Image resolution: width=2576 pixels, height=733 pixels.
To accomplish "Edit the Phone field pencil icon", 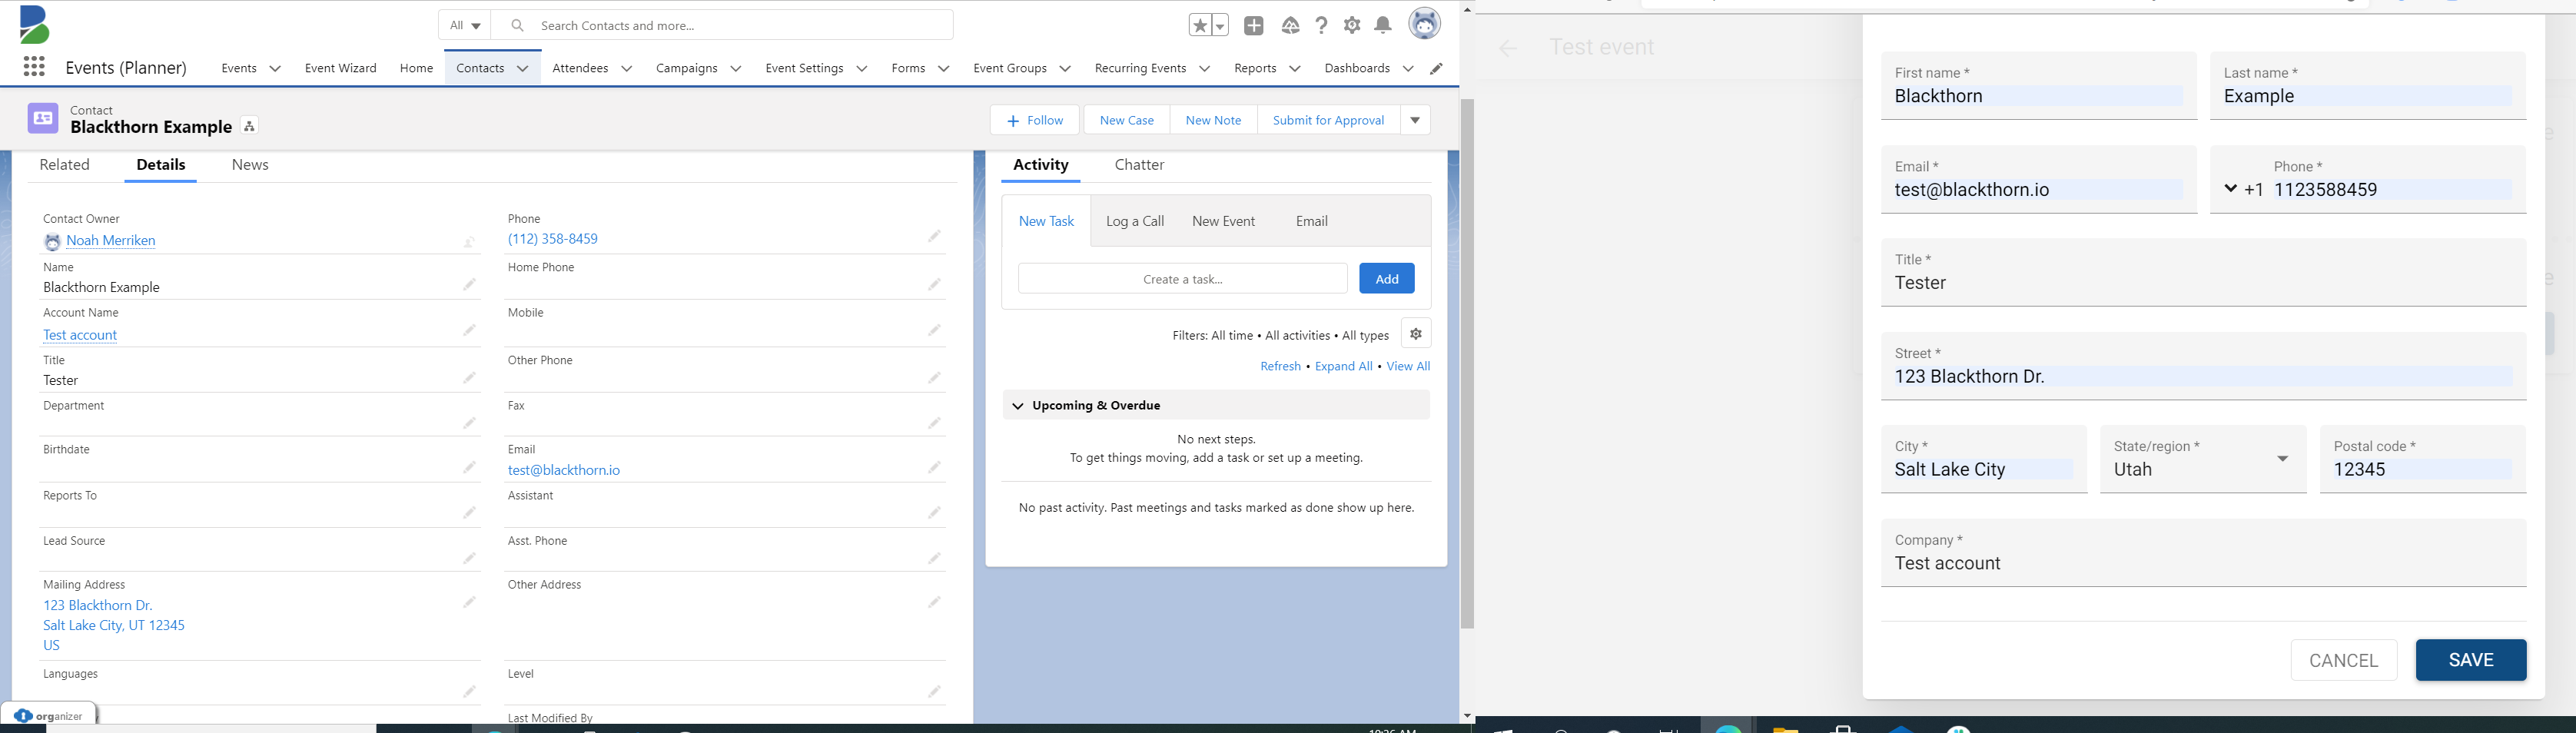I will pyautogui.click(x=934, y=237).
